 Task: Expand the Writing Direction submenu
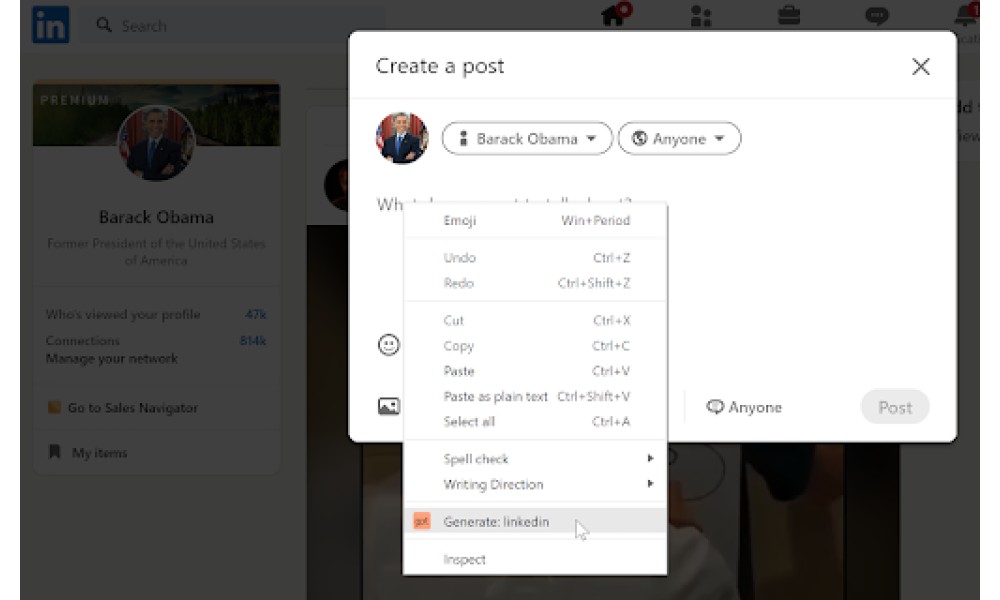point(535,484)
